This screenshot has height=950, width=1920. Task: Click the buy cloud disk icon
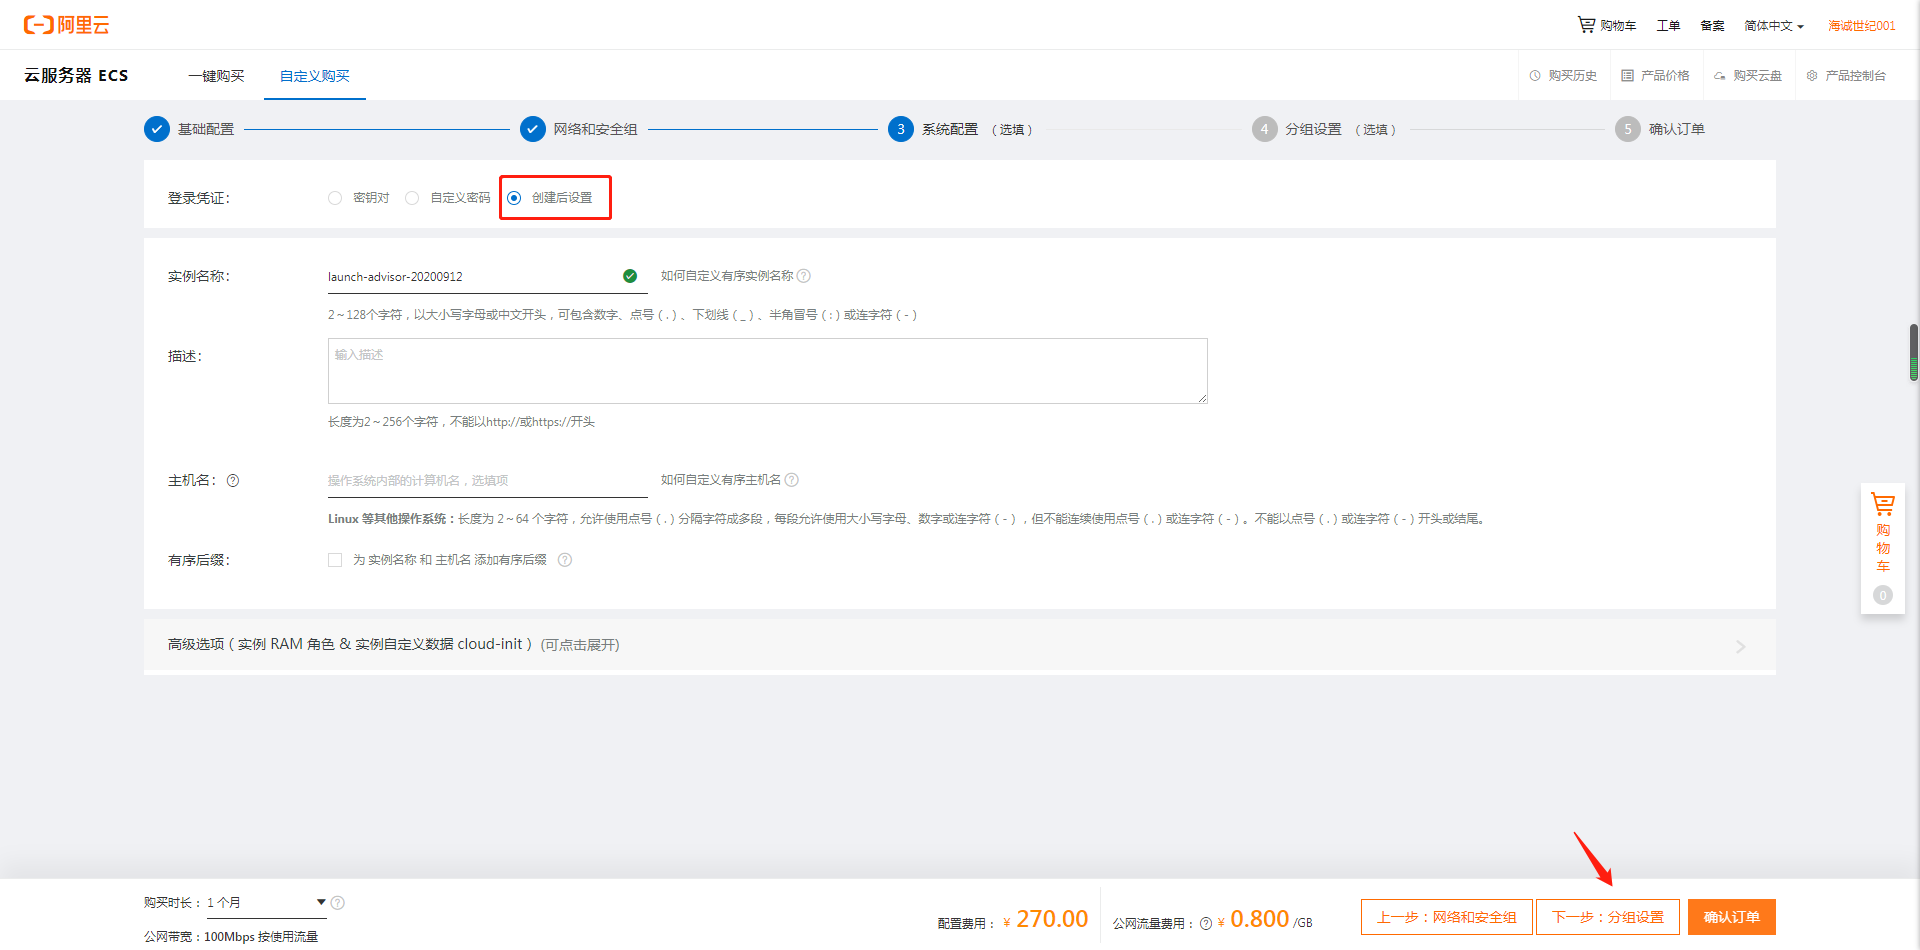pos(1719,76)
